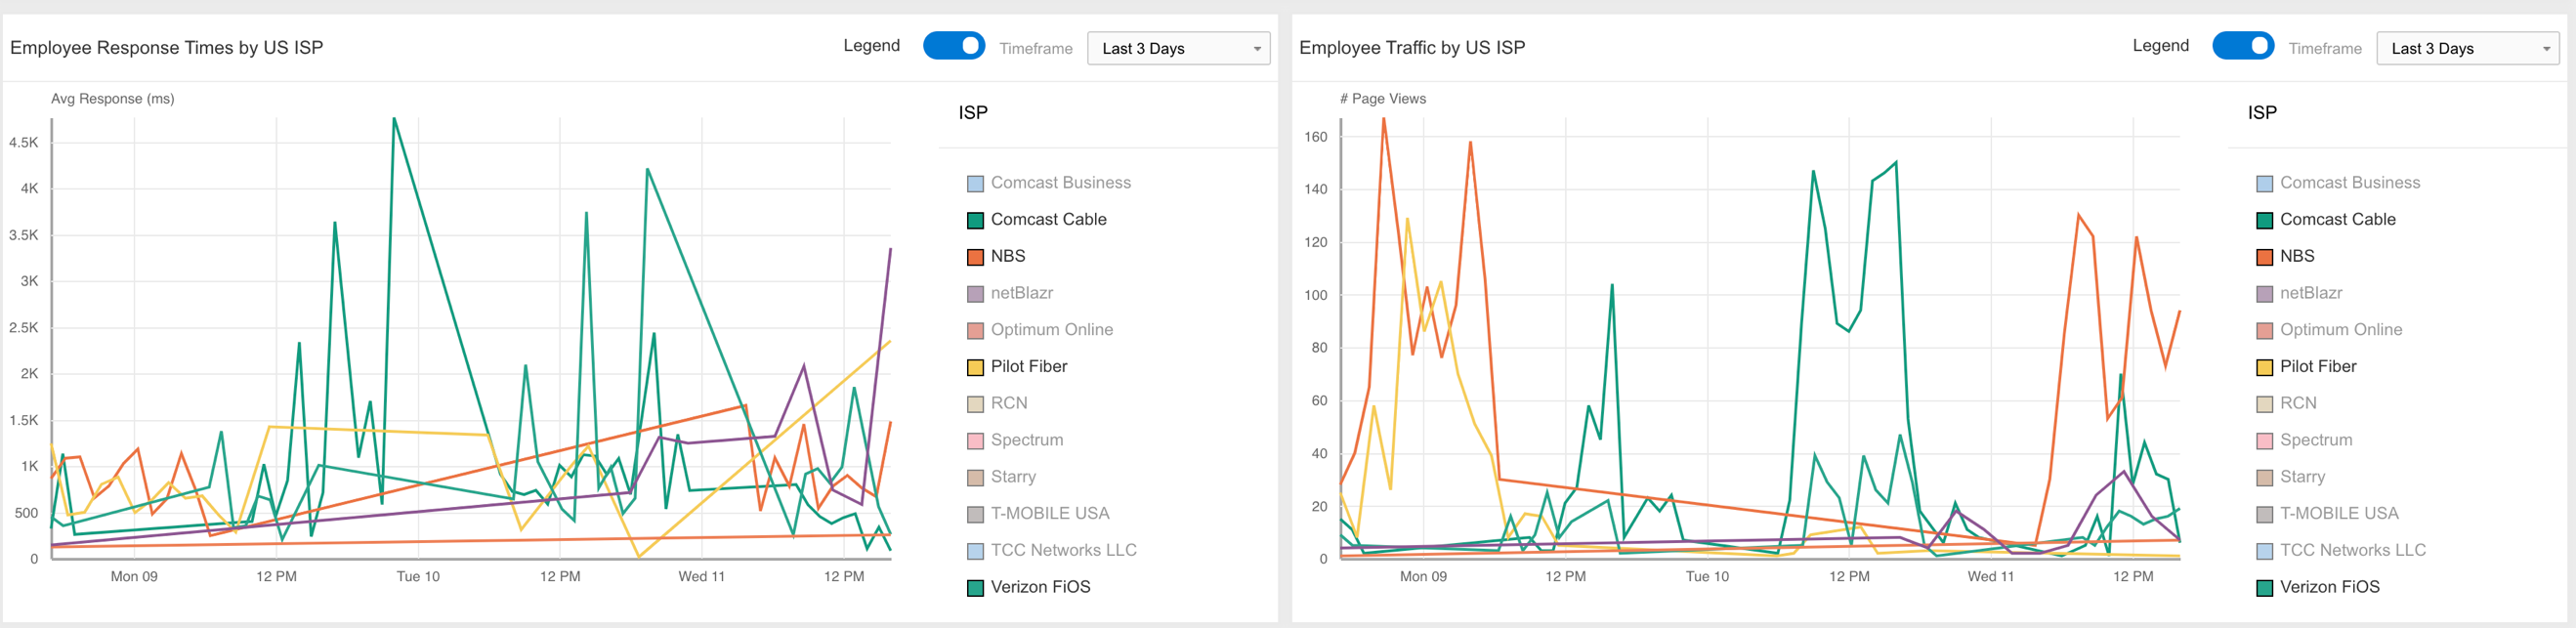Viewport: 2576px width, 628px height.
Task: Click Comcast Cable swatch in Response Times legend
Action: 975,221
